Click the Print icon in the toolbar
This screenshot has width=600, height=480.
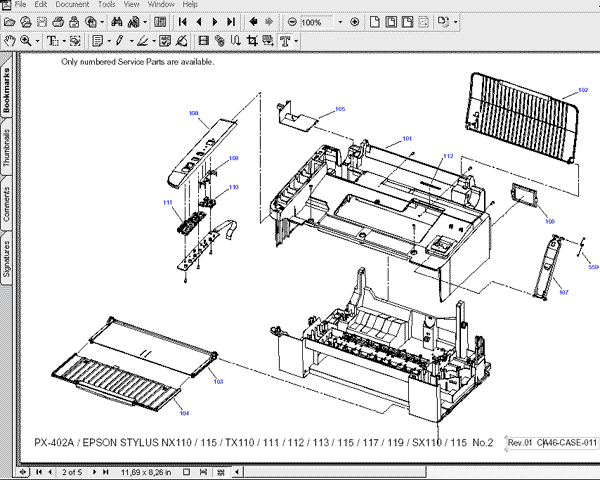(58, 22)
